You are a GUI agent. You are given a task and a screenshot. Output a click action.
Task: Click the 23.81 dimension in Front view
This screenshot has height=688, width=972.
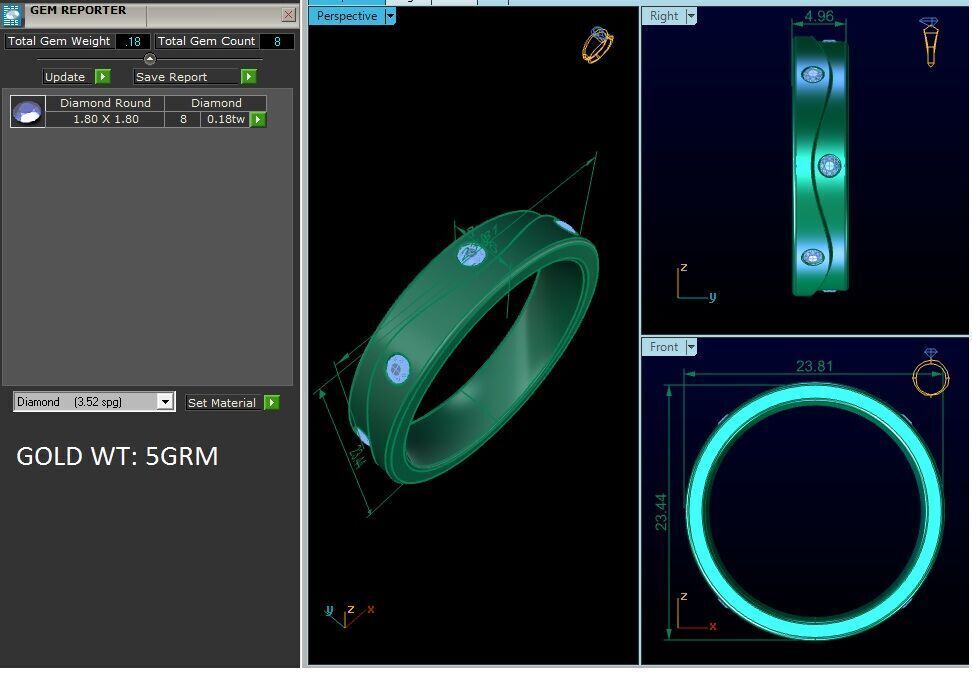pyautogui.click(x=814, y=366)
